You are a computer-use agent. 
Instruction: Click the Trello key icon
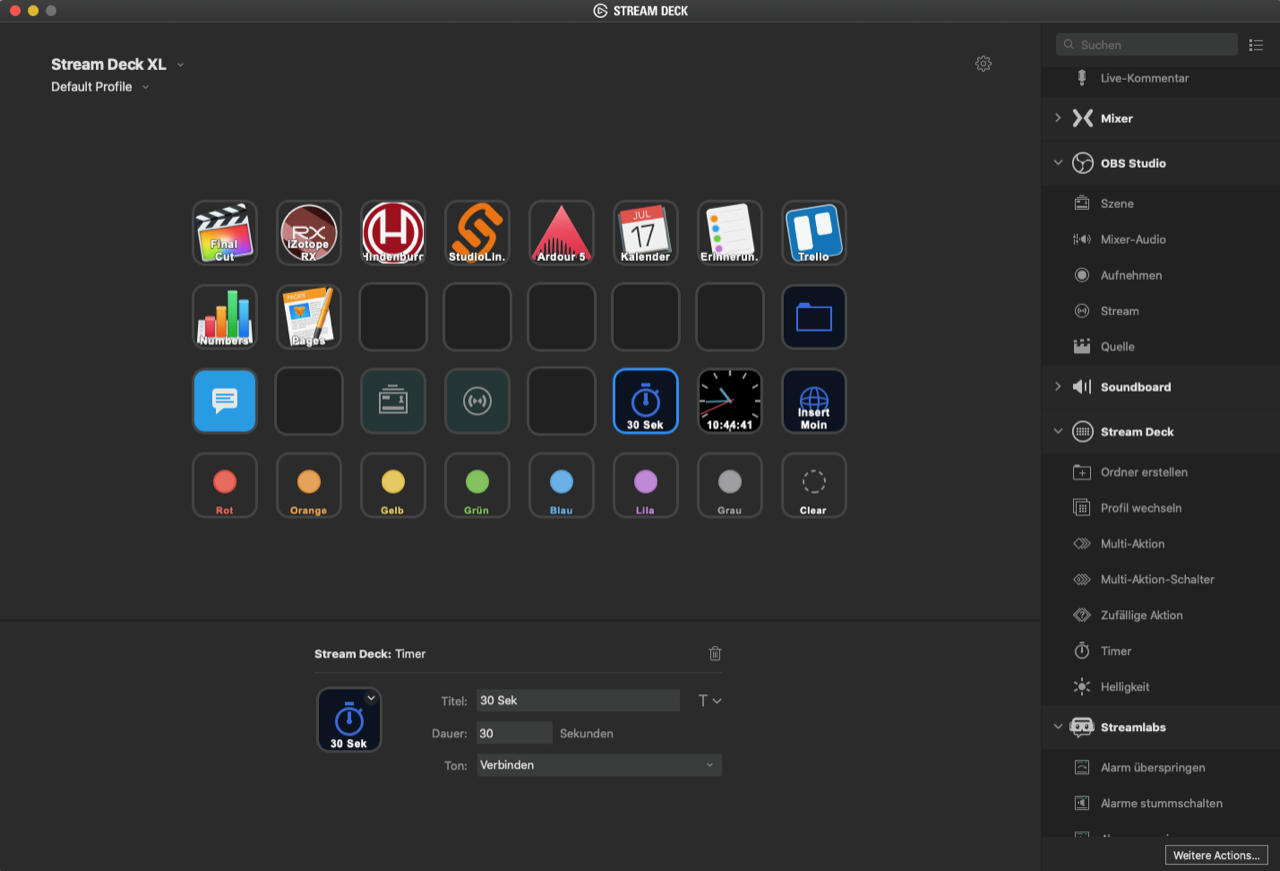pyautogui.click(x=813, y=233)
